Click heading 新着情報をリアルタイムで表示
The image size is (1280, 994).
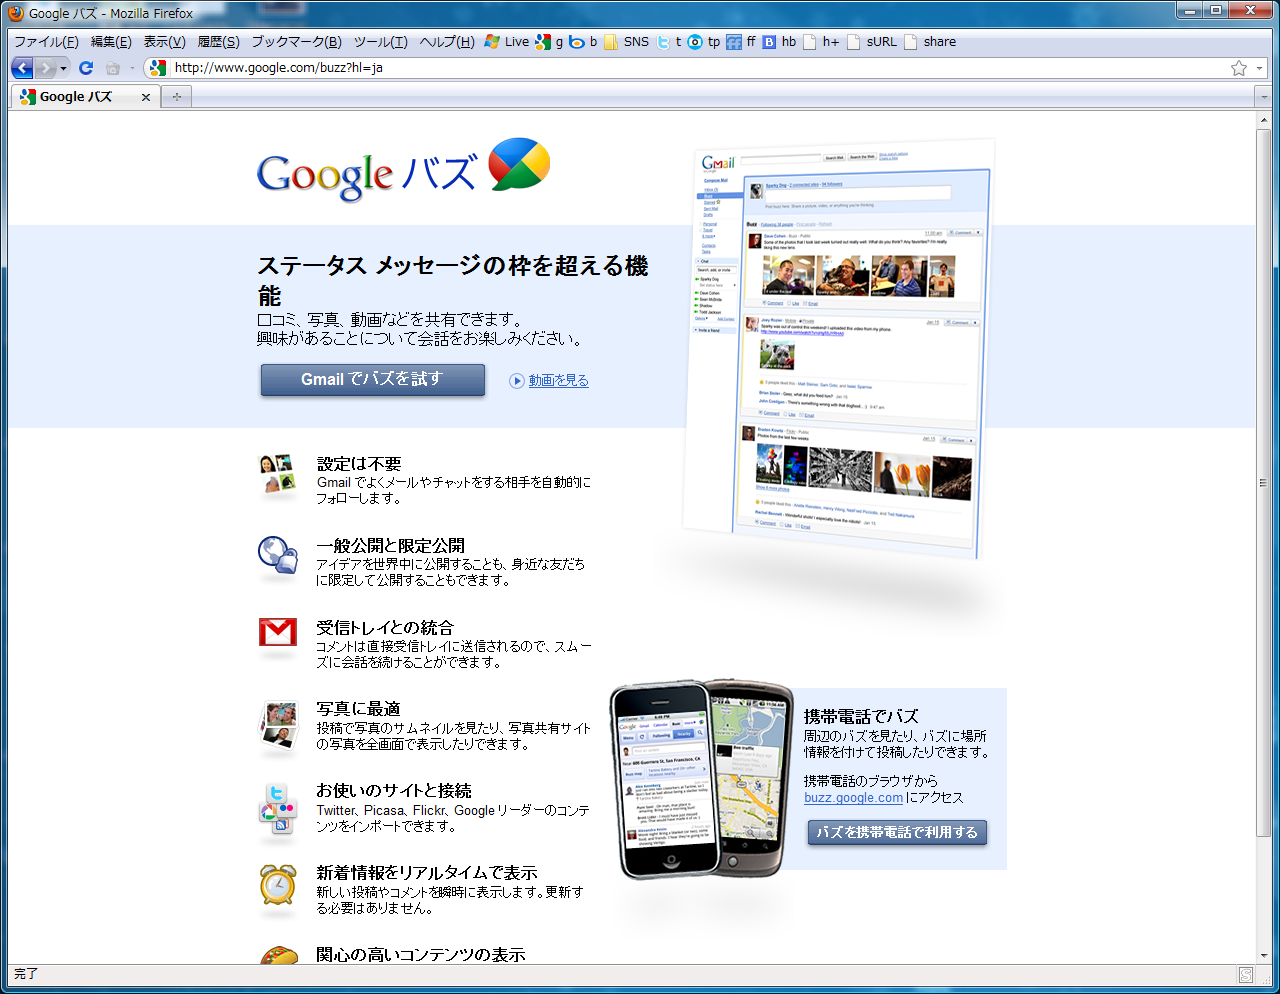point(427,873)
